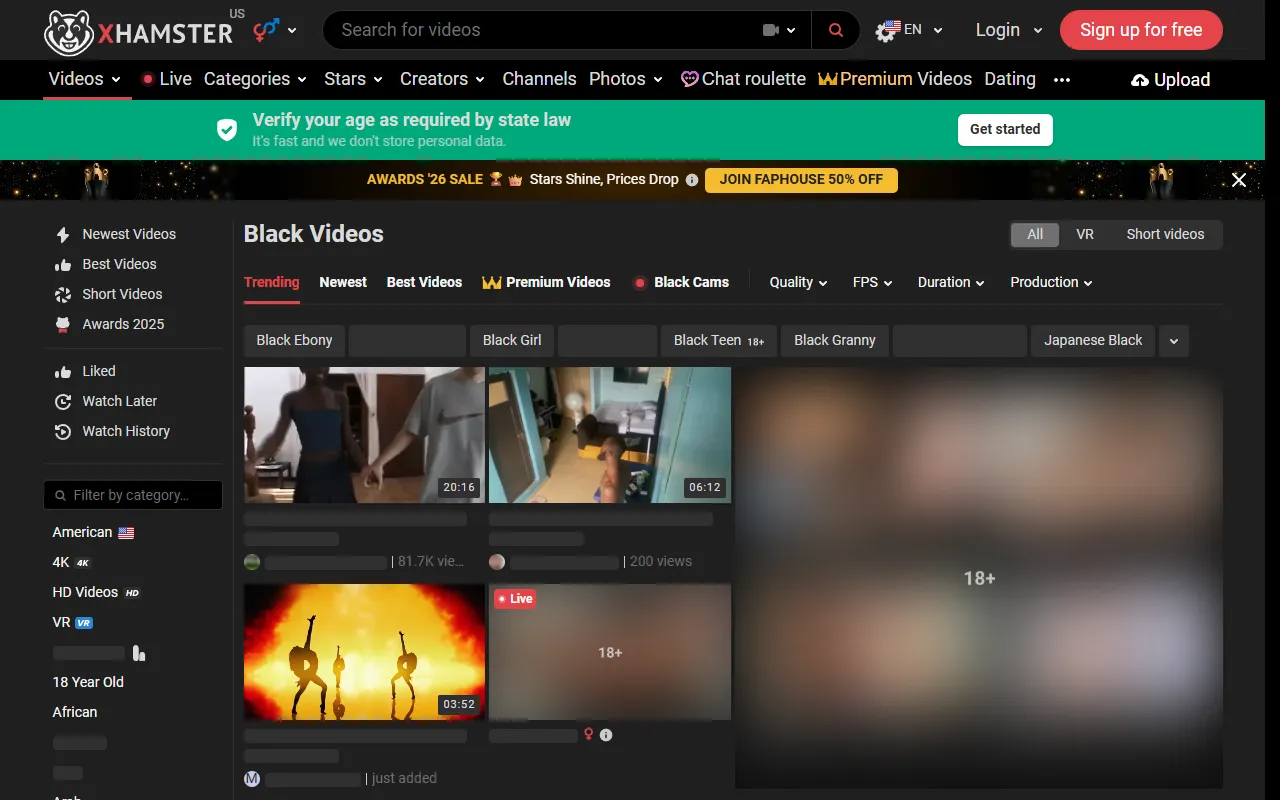Viewport: 1280px width, 800px height.
Task: Click the three-dots more menu in navigation
Action: click(x=1062, y=80)
